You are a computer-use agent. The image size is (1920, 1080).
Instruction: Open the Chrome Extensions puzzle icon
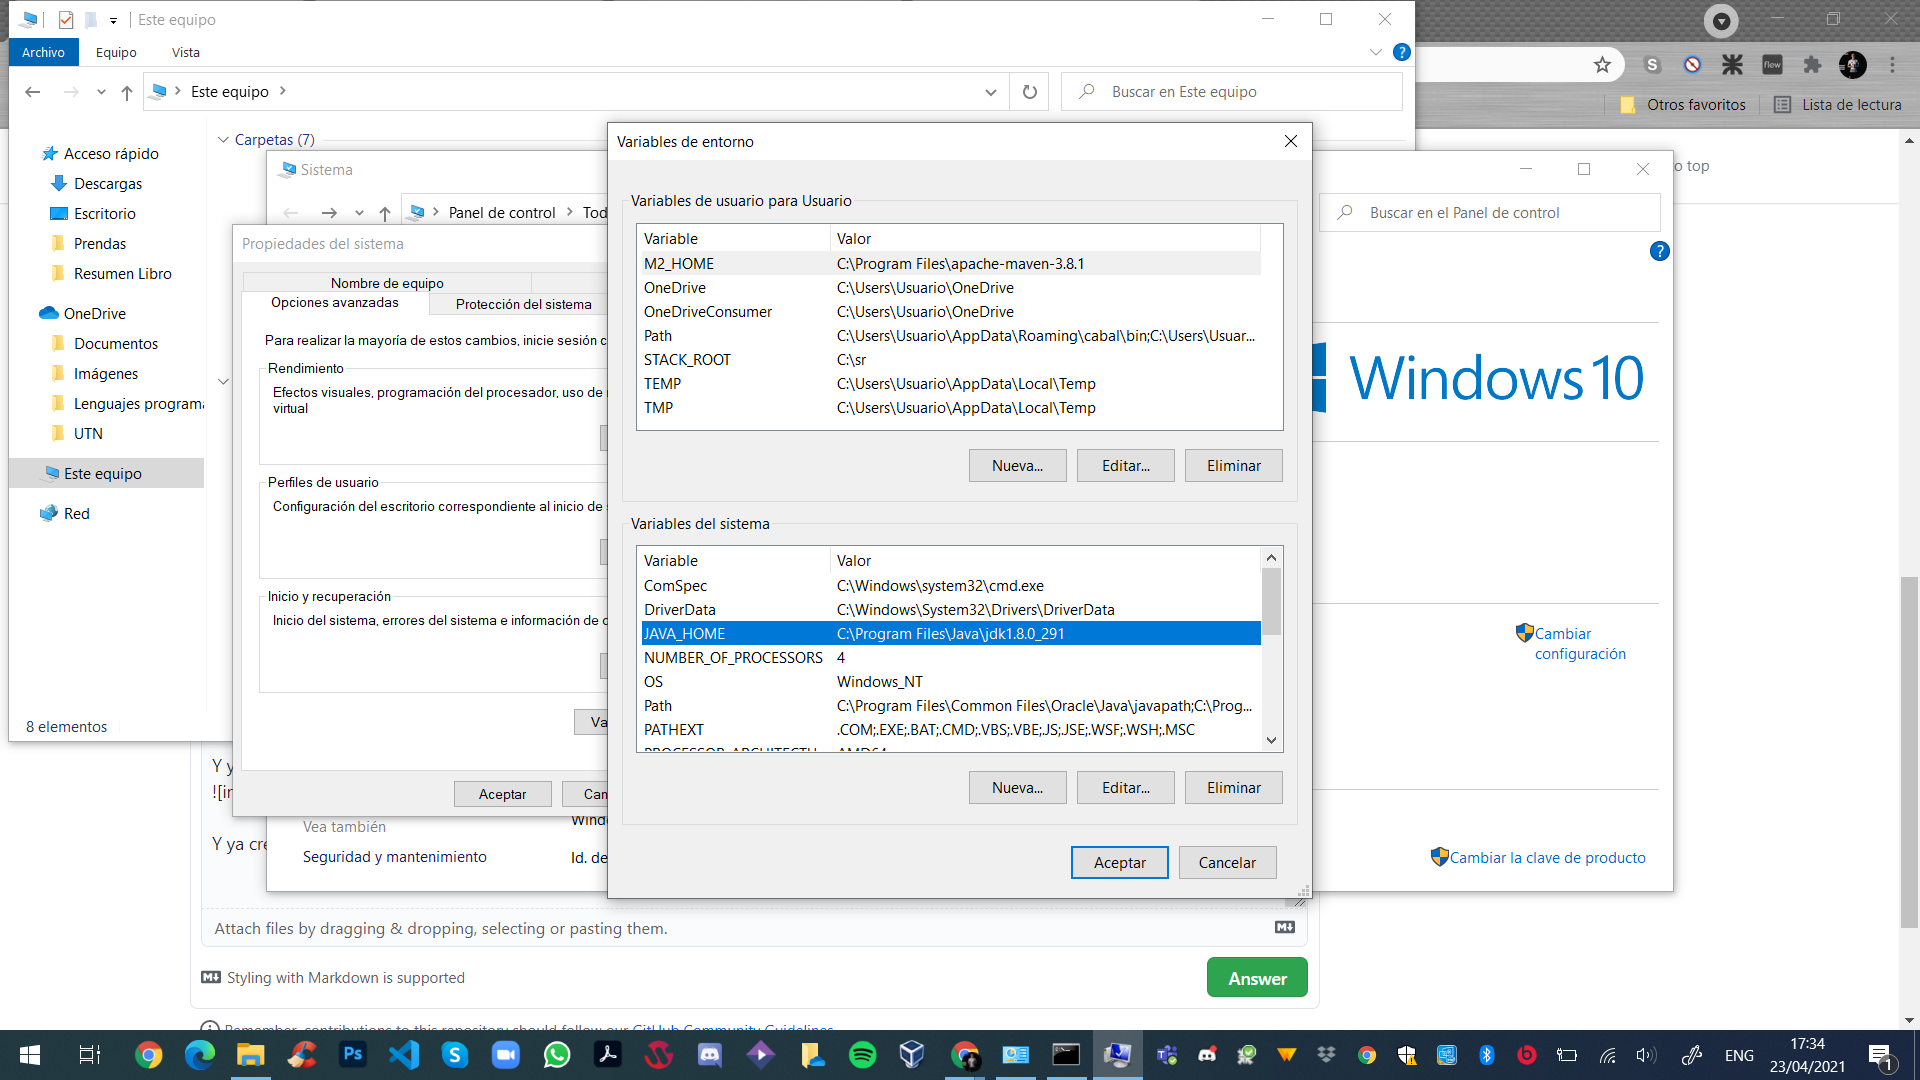click(x=1812, y=65)
